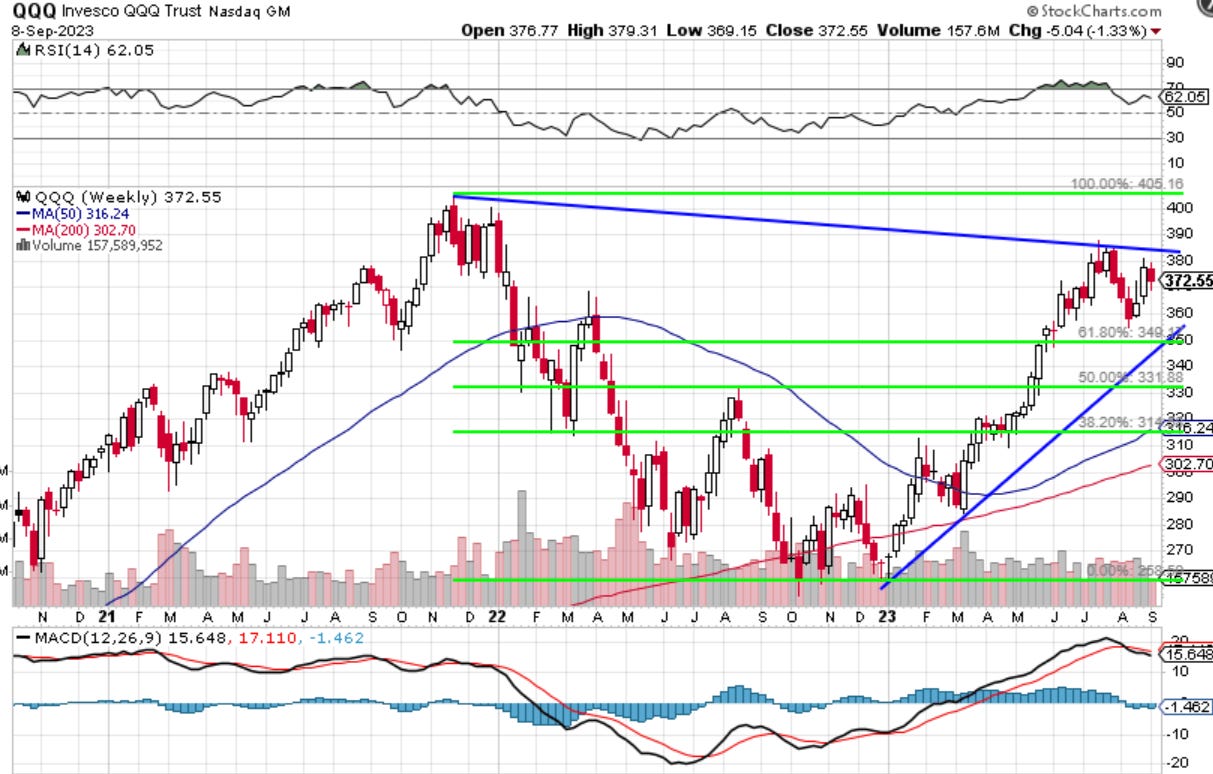Click the 316.24 tag on right axis
This screenshot has height=774, width=1213.
tap(1188, 427)
